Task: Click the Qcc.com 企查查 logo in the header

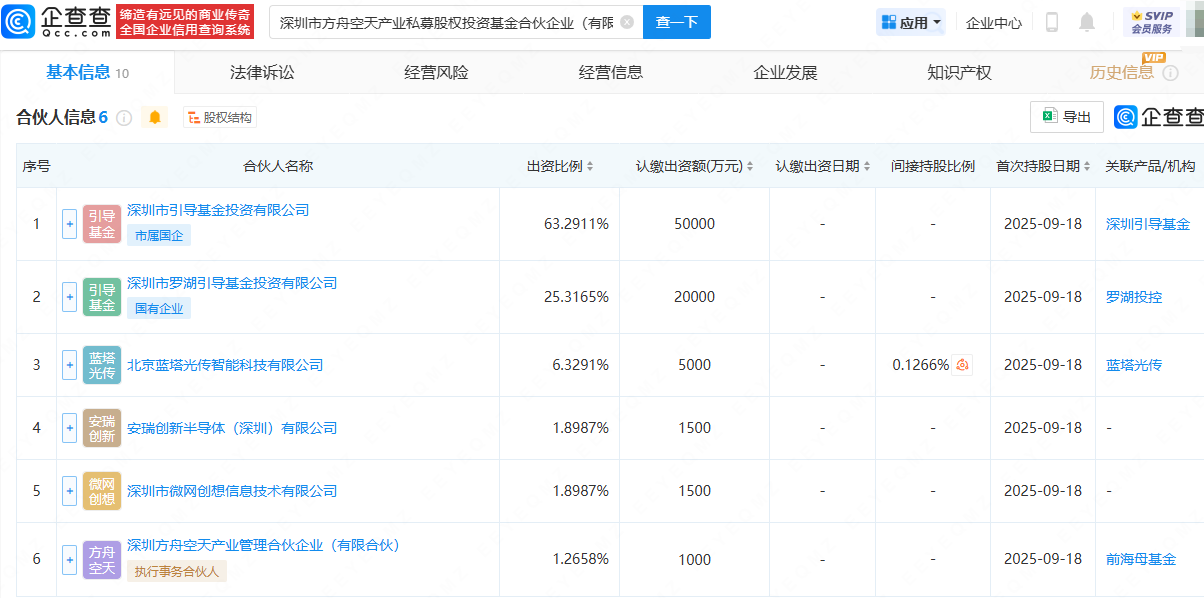Action: point(58,21)
